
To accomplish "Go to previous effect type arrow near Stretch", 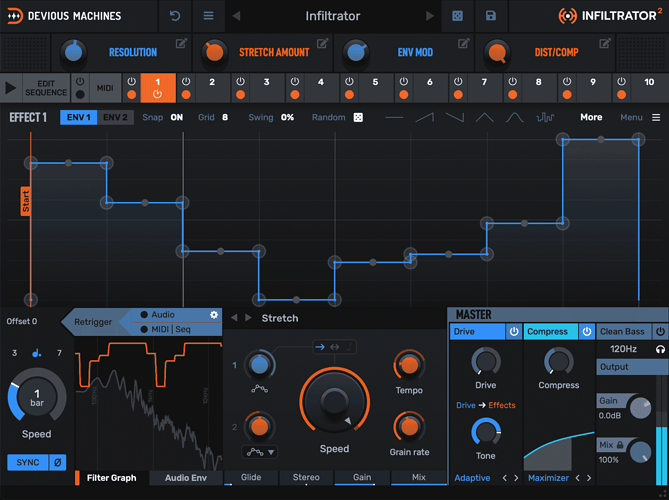I will (x=234, y=318).
